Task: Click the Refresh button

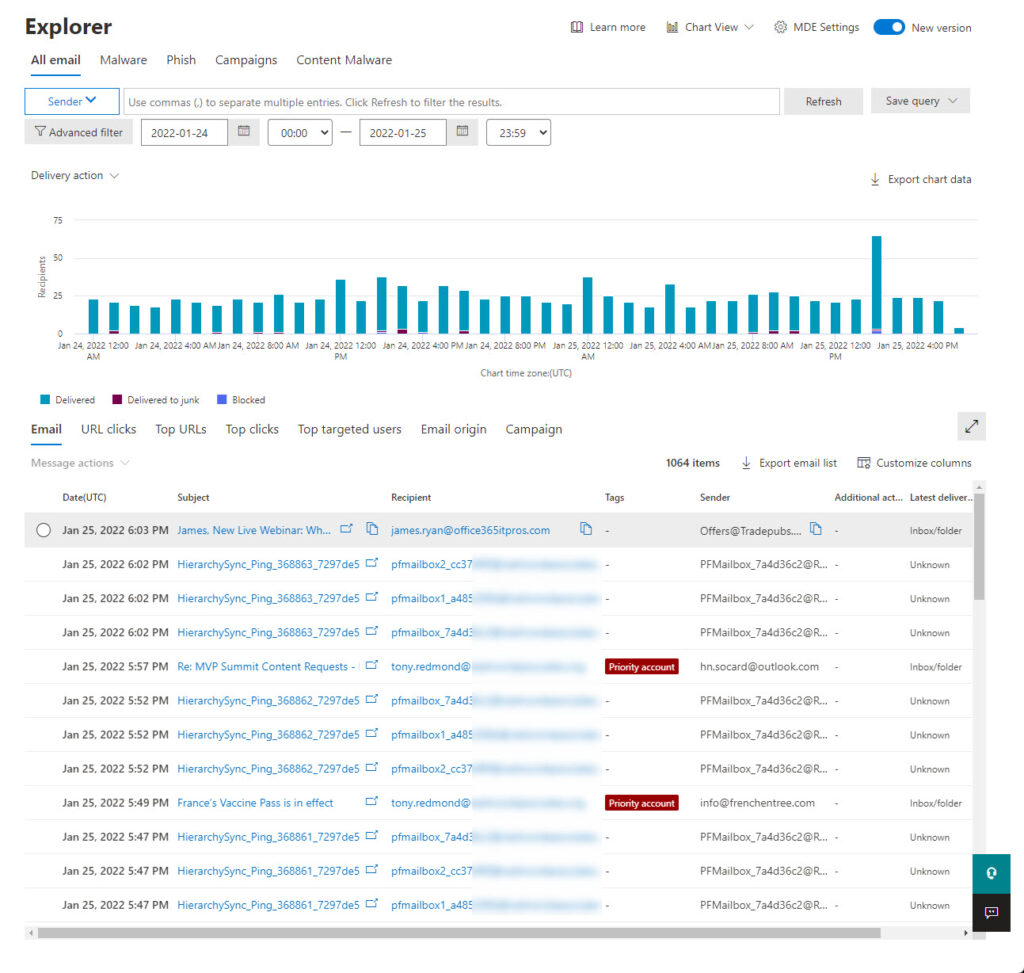Action: 823,101
